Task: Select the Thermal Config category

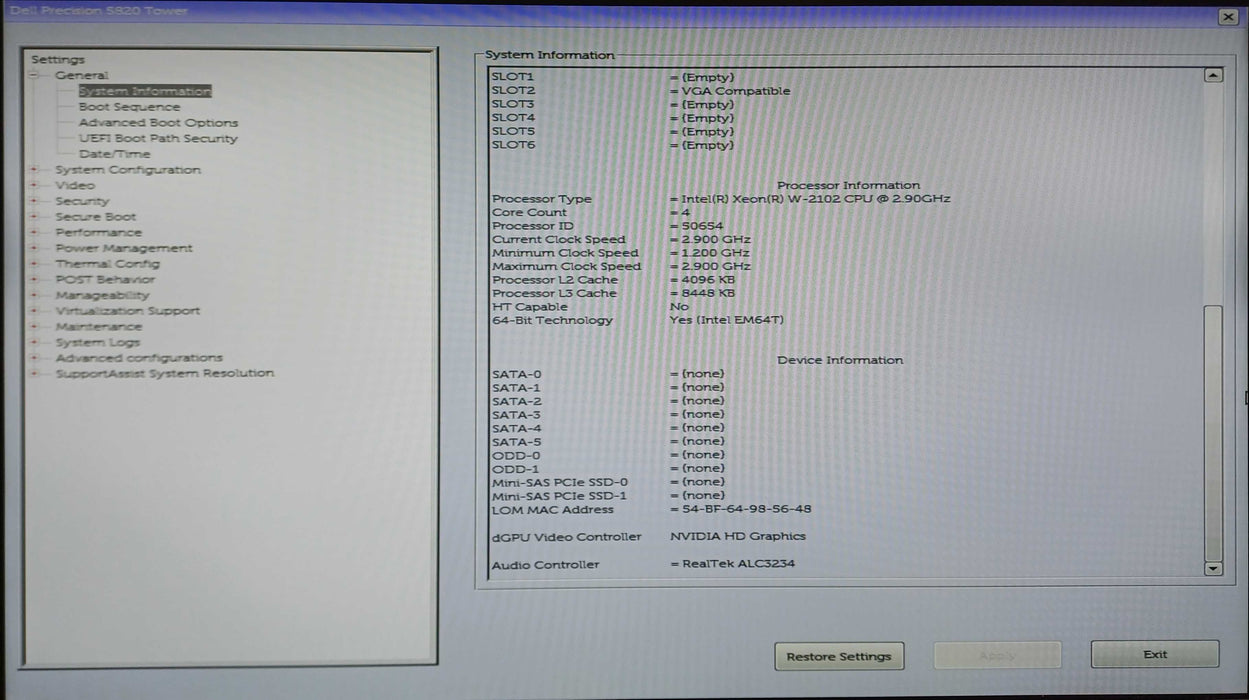Action: (107, 264)
